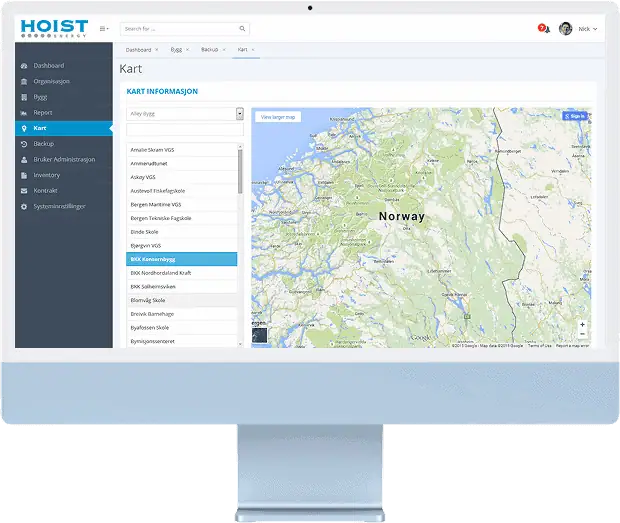Click the filter input field below the dropdown
This screenshot has width=620, height=523.
coord(185,130)
